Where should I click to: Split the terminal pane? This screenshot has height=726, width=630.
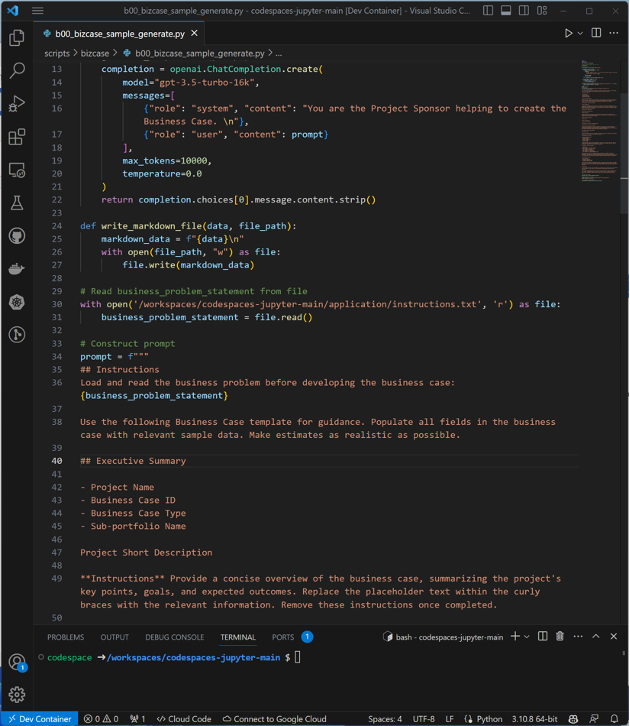pos(543,637)
